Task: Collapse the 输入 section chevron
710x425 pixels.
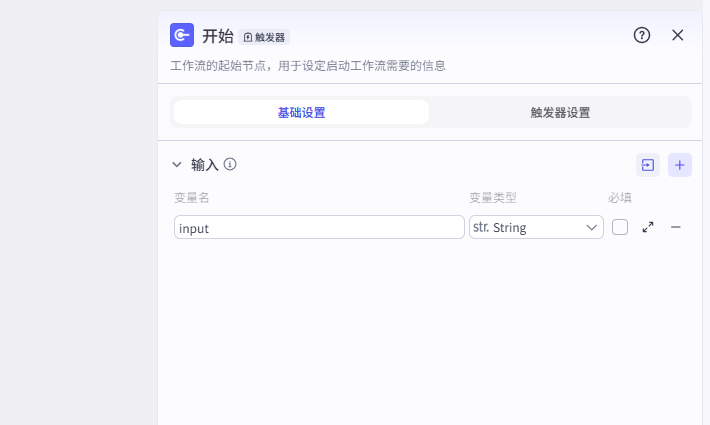Action: (177, 164)
